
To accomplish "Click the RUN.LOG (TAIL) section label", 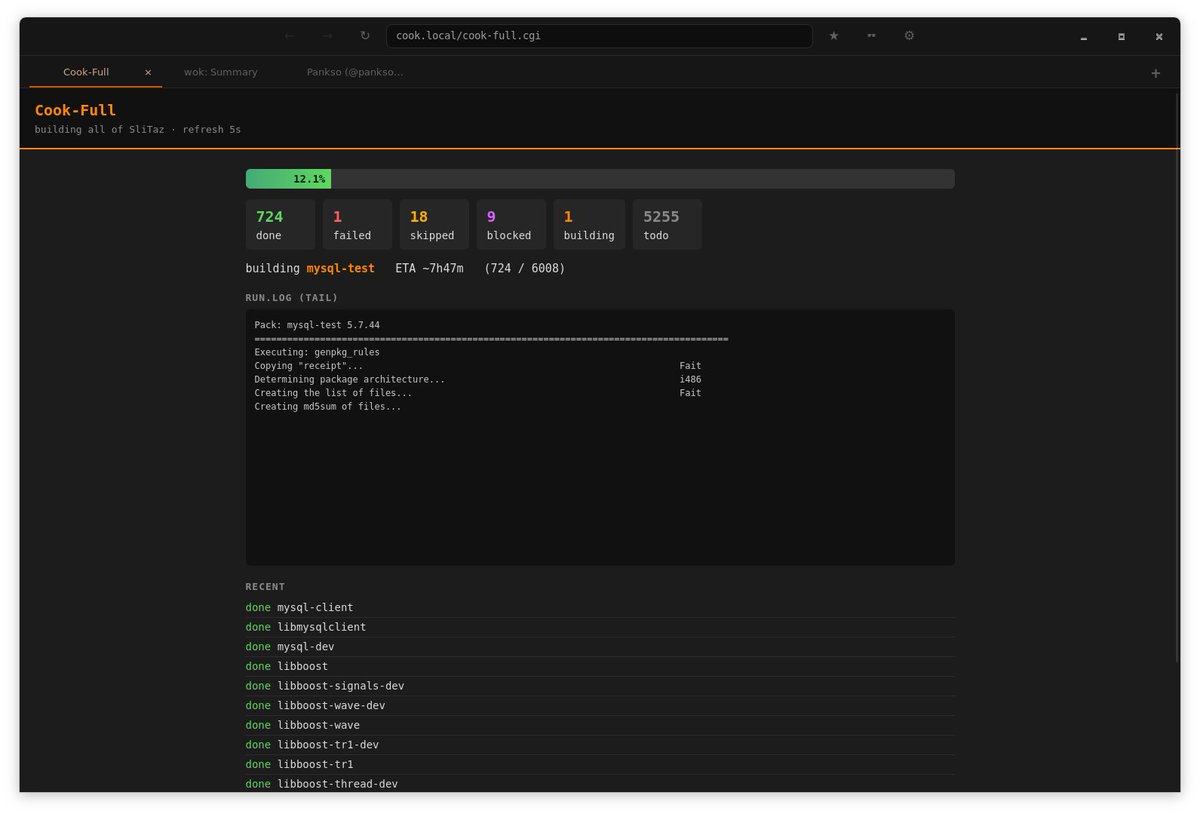I will coord(292,298).
